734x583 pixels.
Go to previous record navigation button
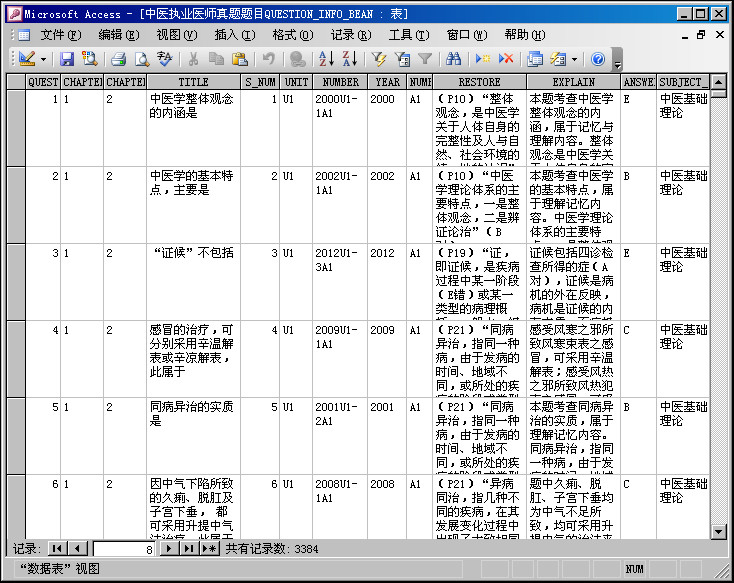[77, 548]
